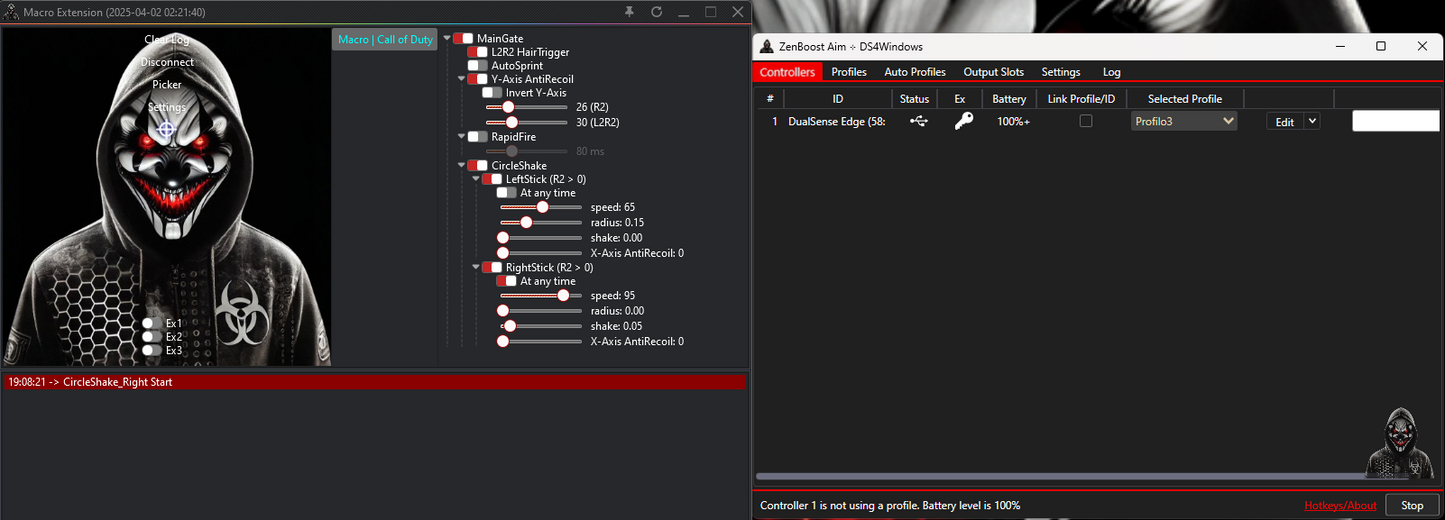Image resolution: width=1445 pixels, height=520 pixels.
Task: Adjust the 26 (R2) anti-recoil slider
Action: (x=527, y=107)
